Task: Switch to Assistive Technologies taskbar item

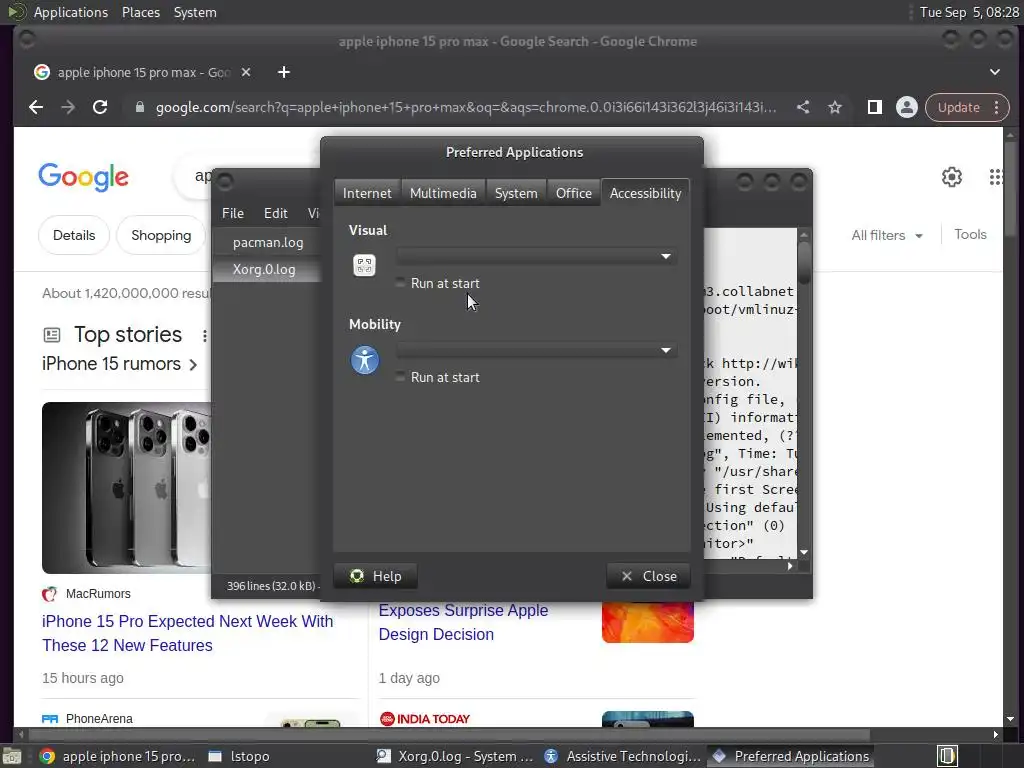Action: point(623,756)
